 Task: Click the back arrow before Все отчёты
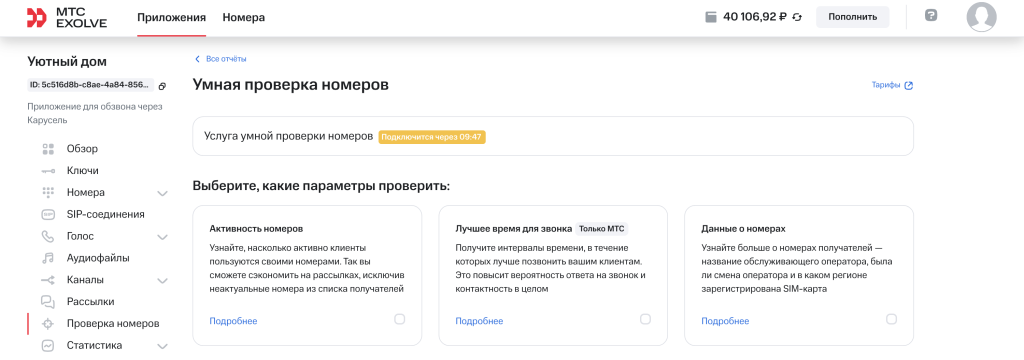pyautogui.click(x=197, y=59)
